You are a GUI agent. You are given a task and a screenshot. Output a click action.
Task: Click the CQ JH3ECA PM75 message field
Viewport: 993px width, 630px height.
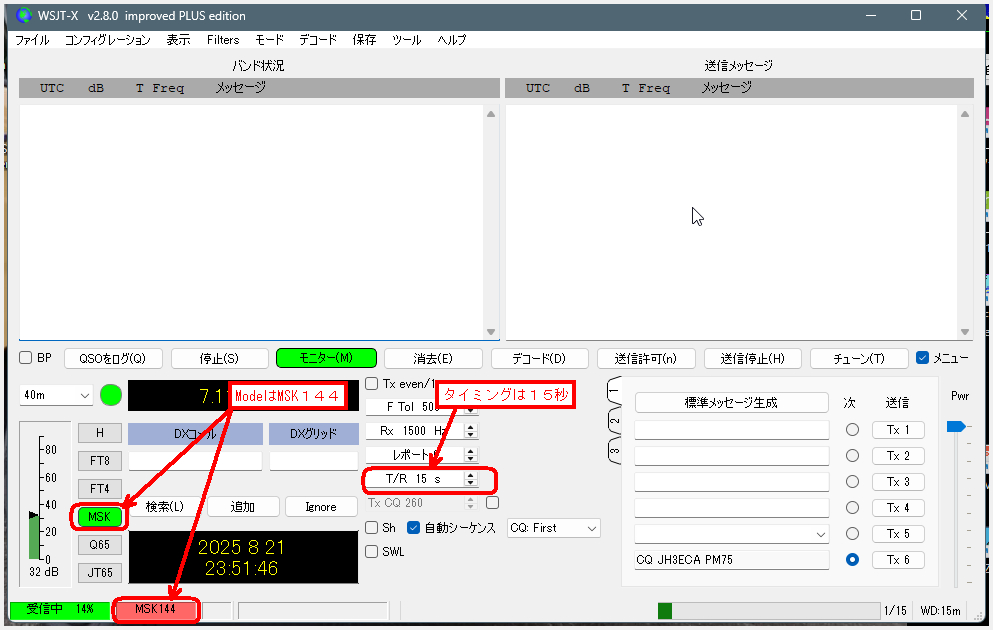[731, 560]
